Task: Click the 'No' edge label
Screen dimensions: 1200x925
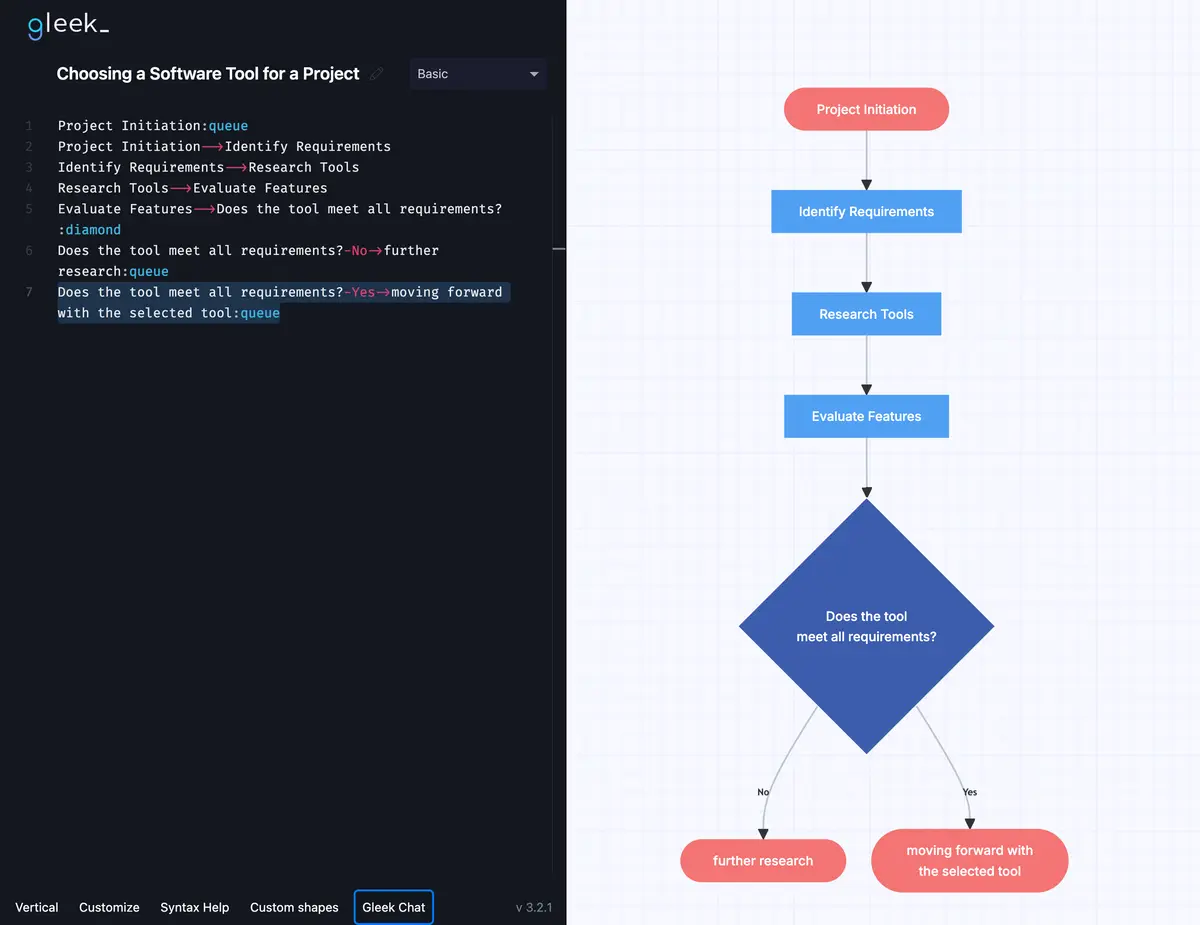Action: click(763, 792)
